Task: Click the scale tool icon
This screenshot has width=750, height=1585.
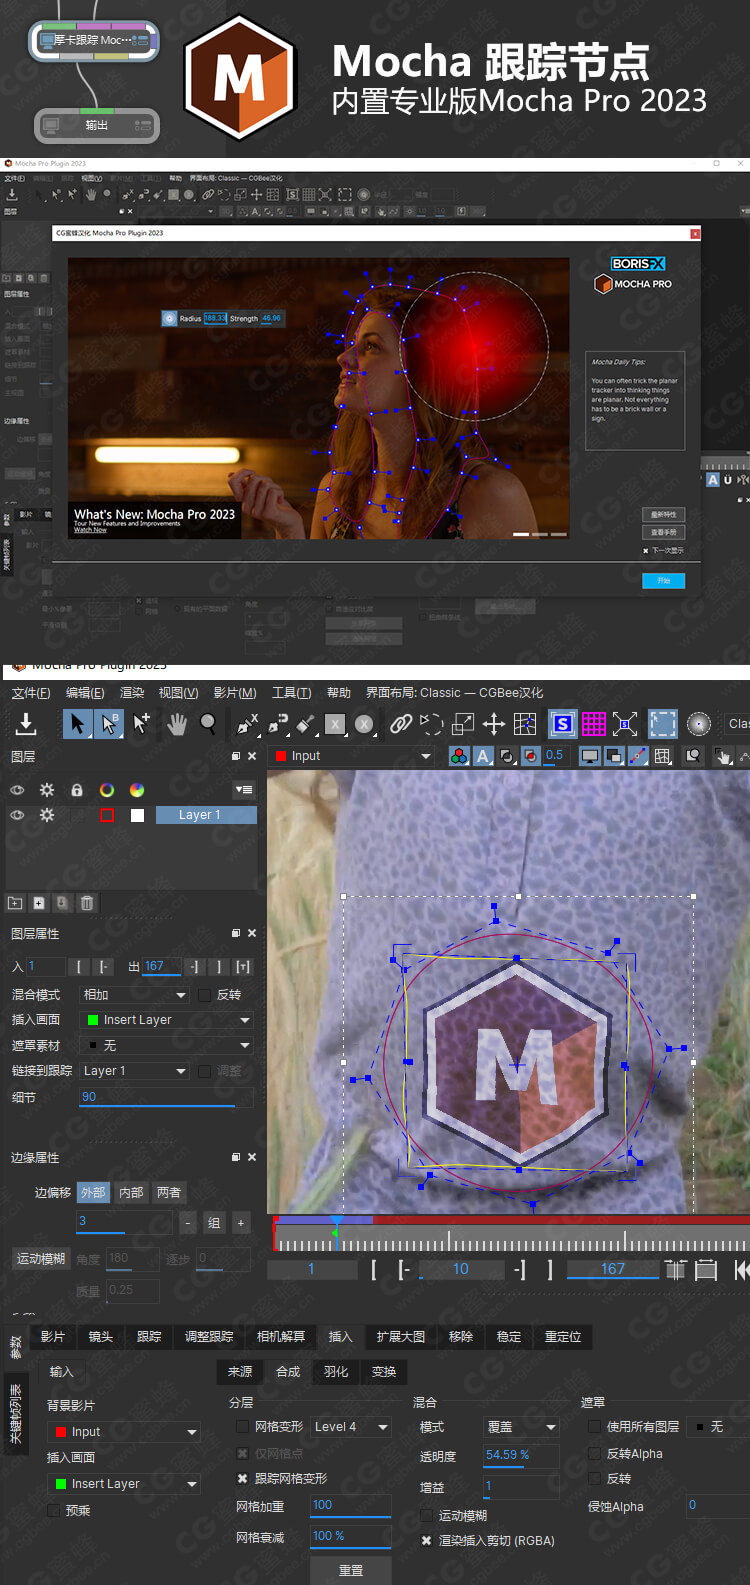Action: tap(463, 724)
